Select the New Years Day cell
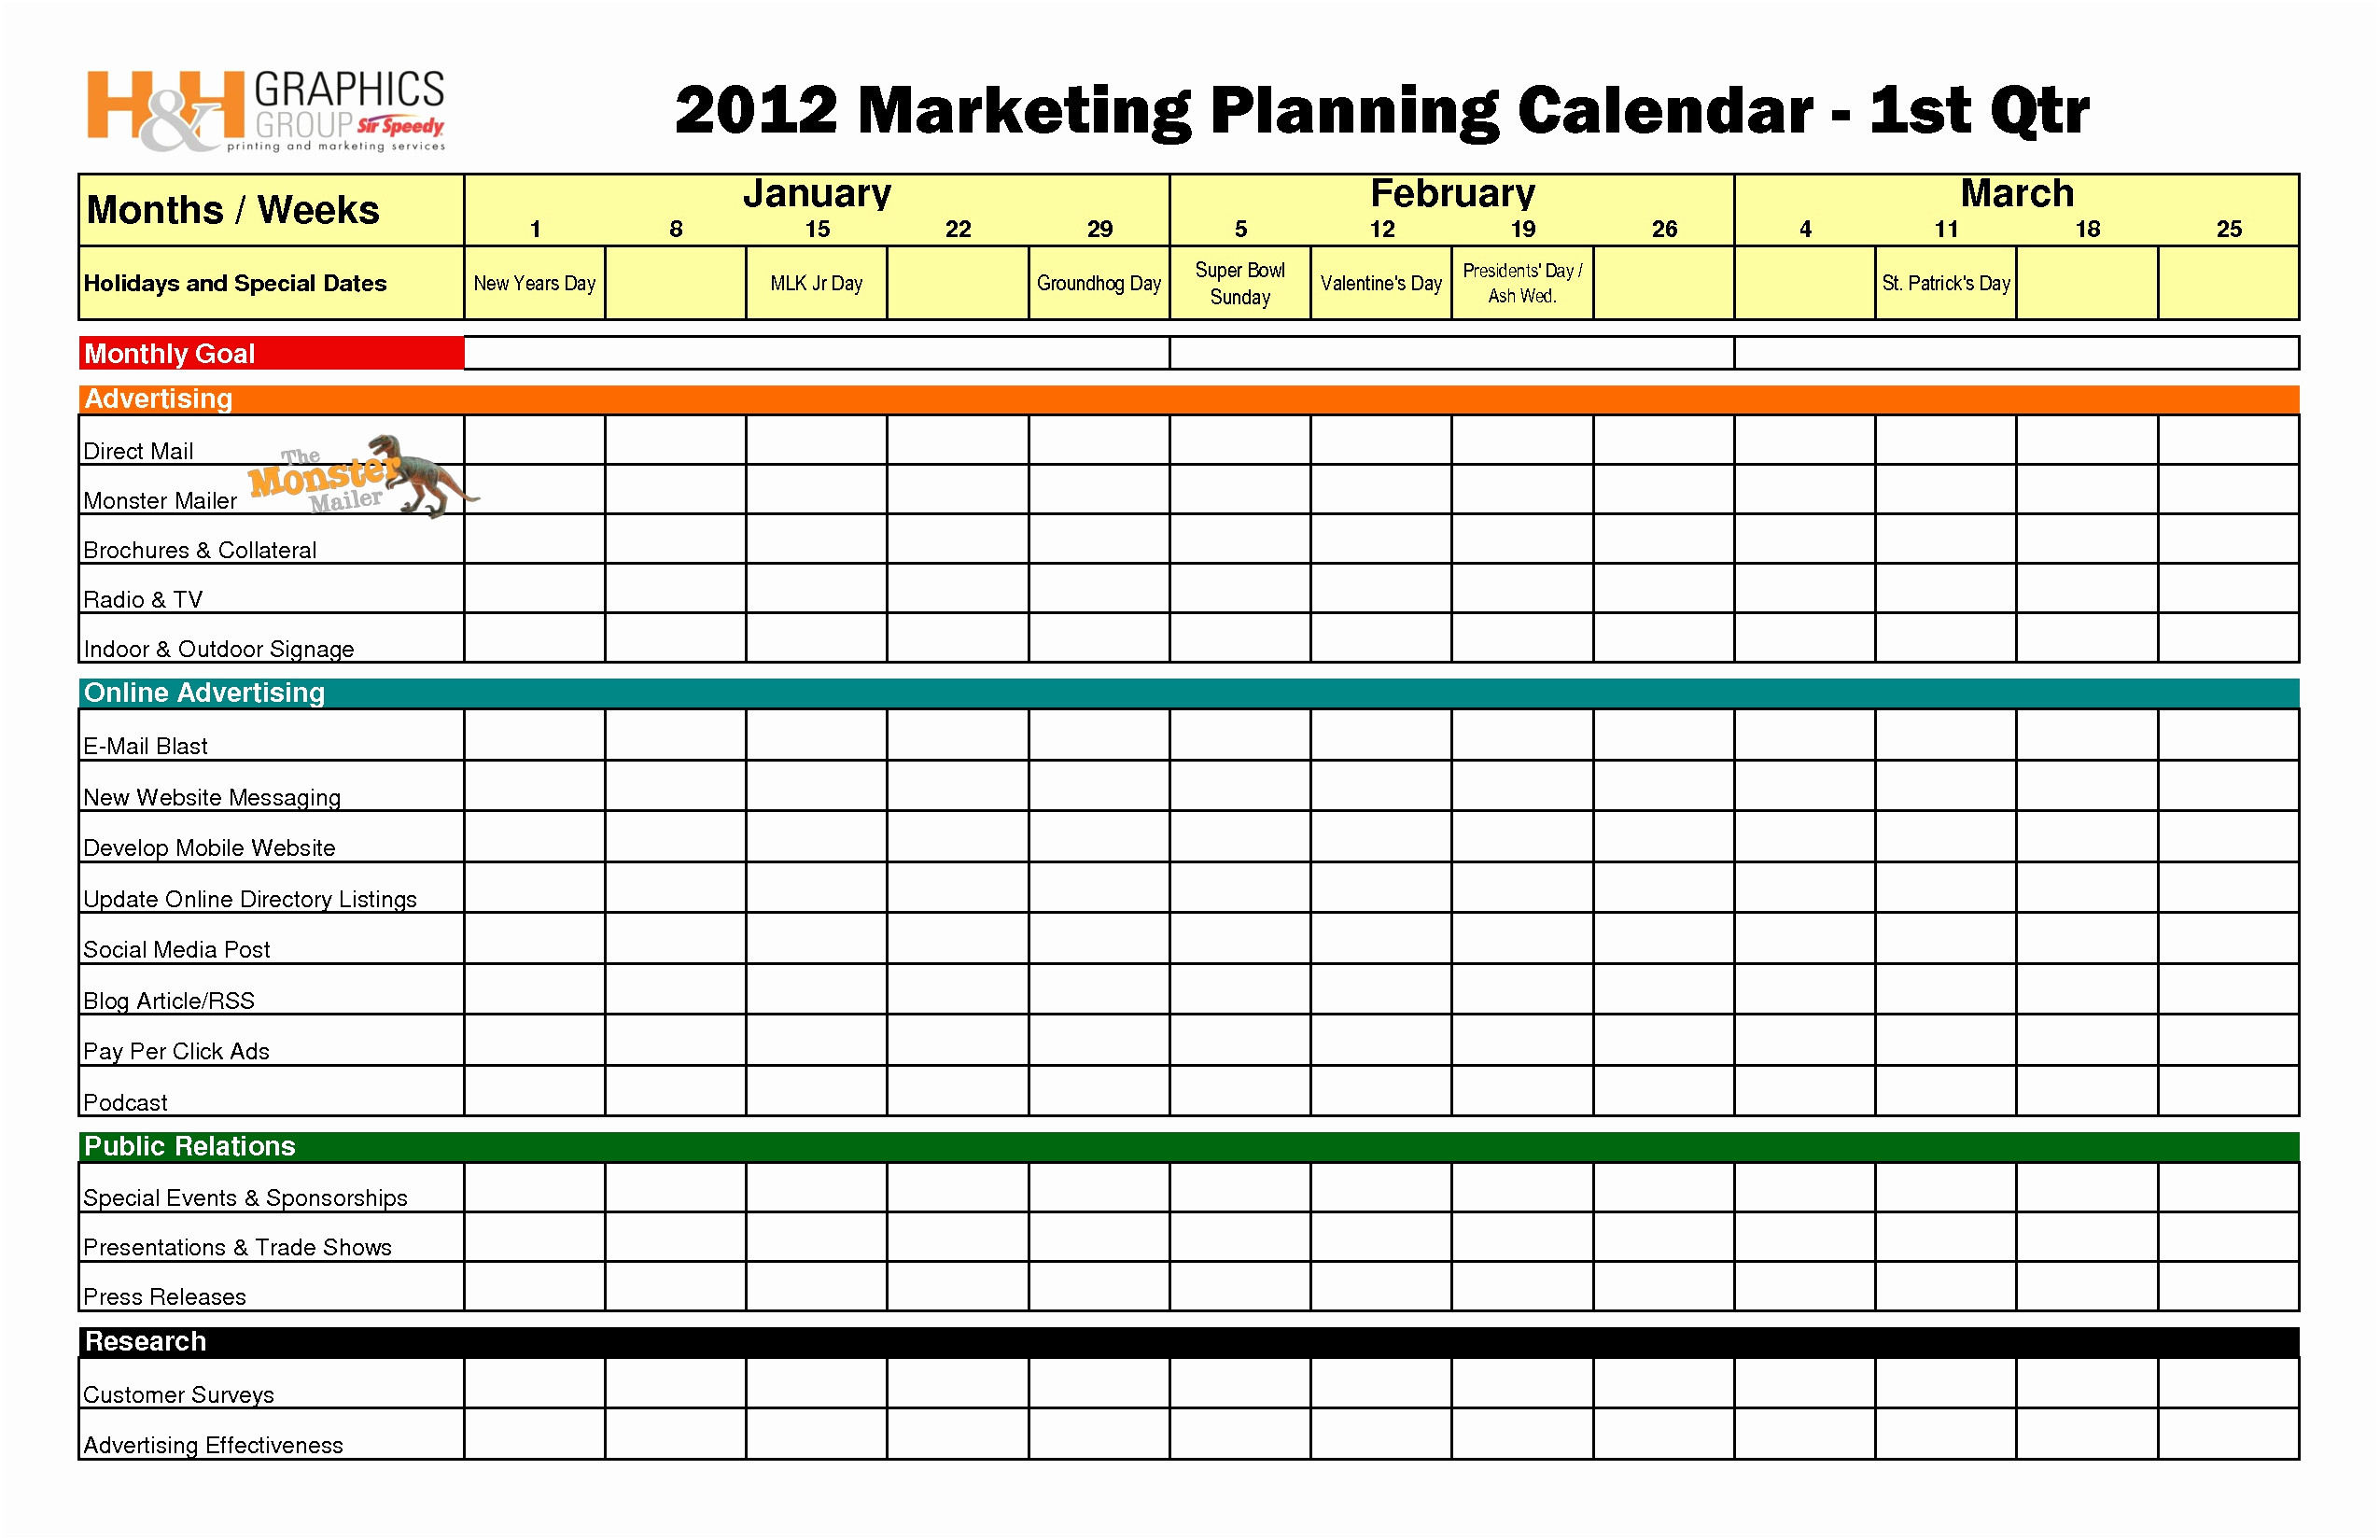2380x1540 pixels. pyautogui.click(x=534, y=283)
